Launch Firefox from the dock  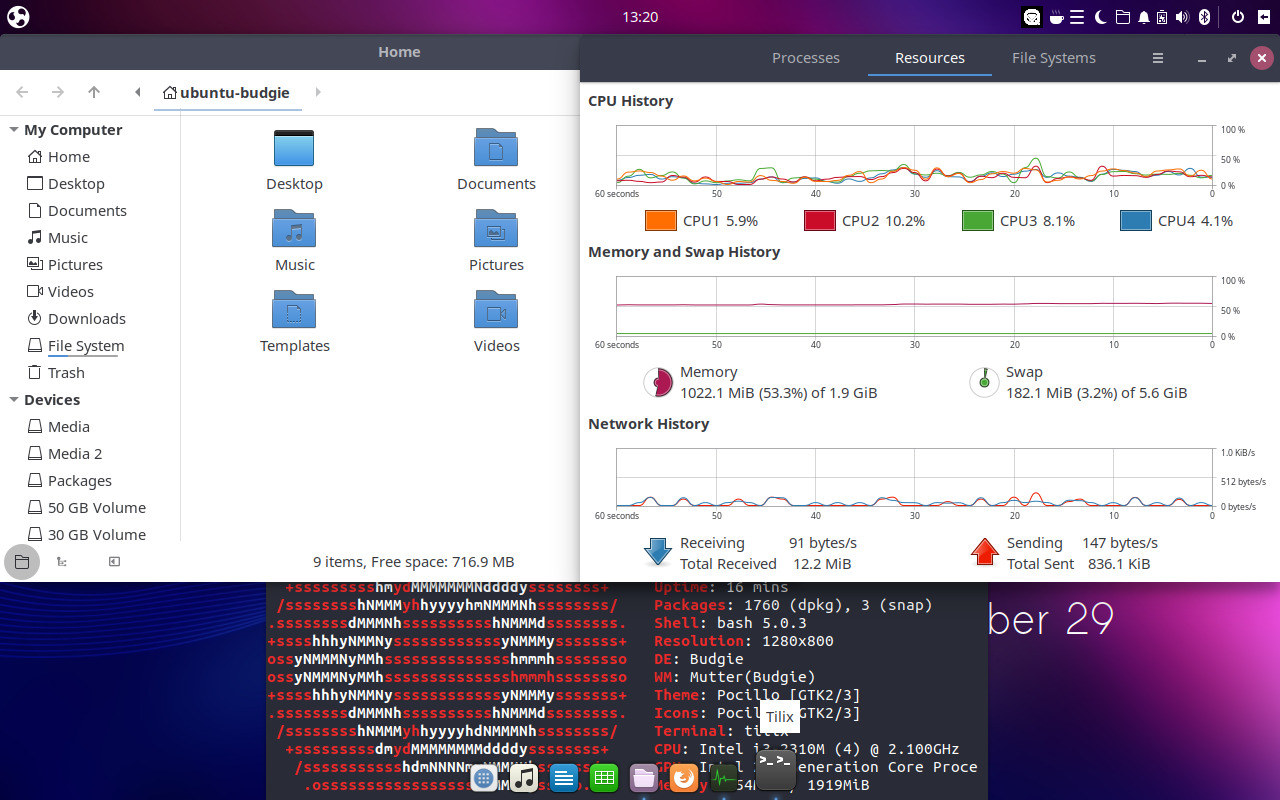(684, 777)
